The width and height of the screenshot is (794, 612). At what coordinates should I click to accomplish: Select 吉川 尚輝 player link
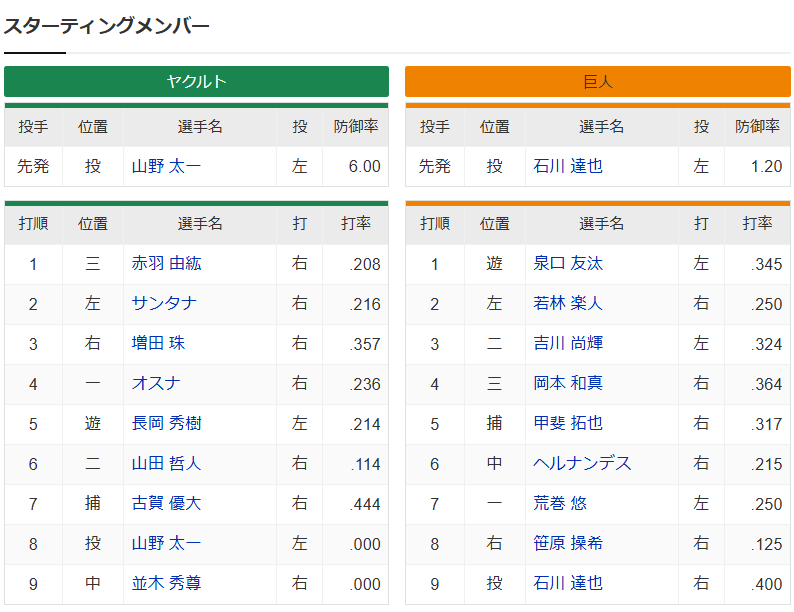[x=568, y=344]
